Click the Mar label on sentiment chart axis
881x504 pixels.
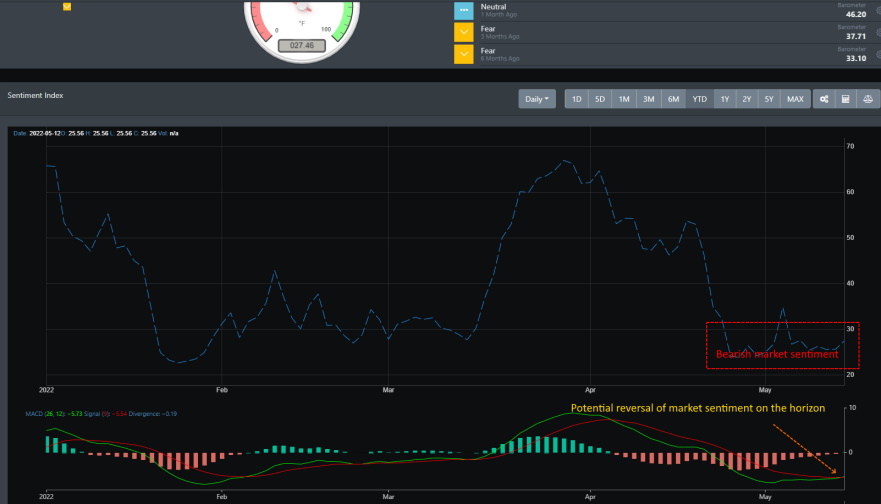pos(388,390)
